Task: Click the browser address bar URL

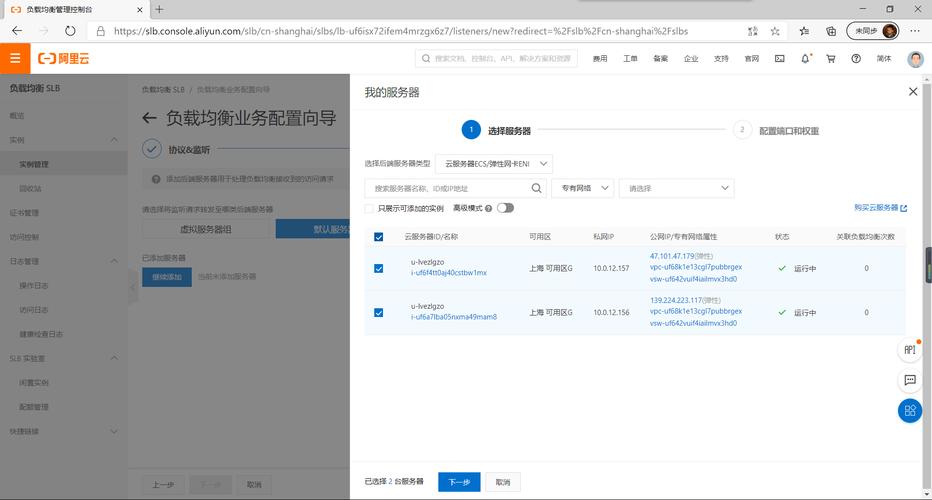Action: [401, 31]
